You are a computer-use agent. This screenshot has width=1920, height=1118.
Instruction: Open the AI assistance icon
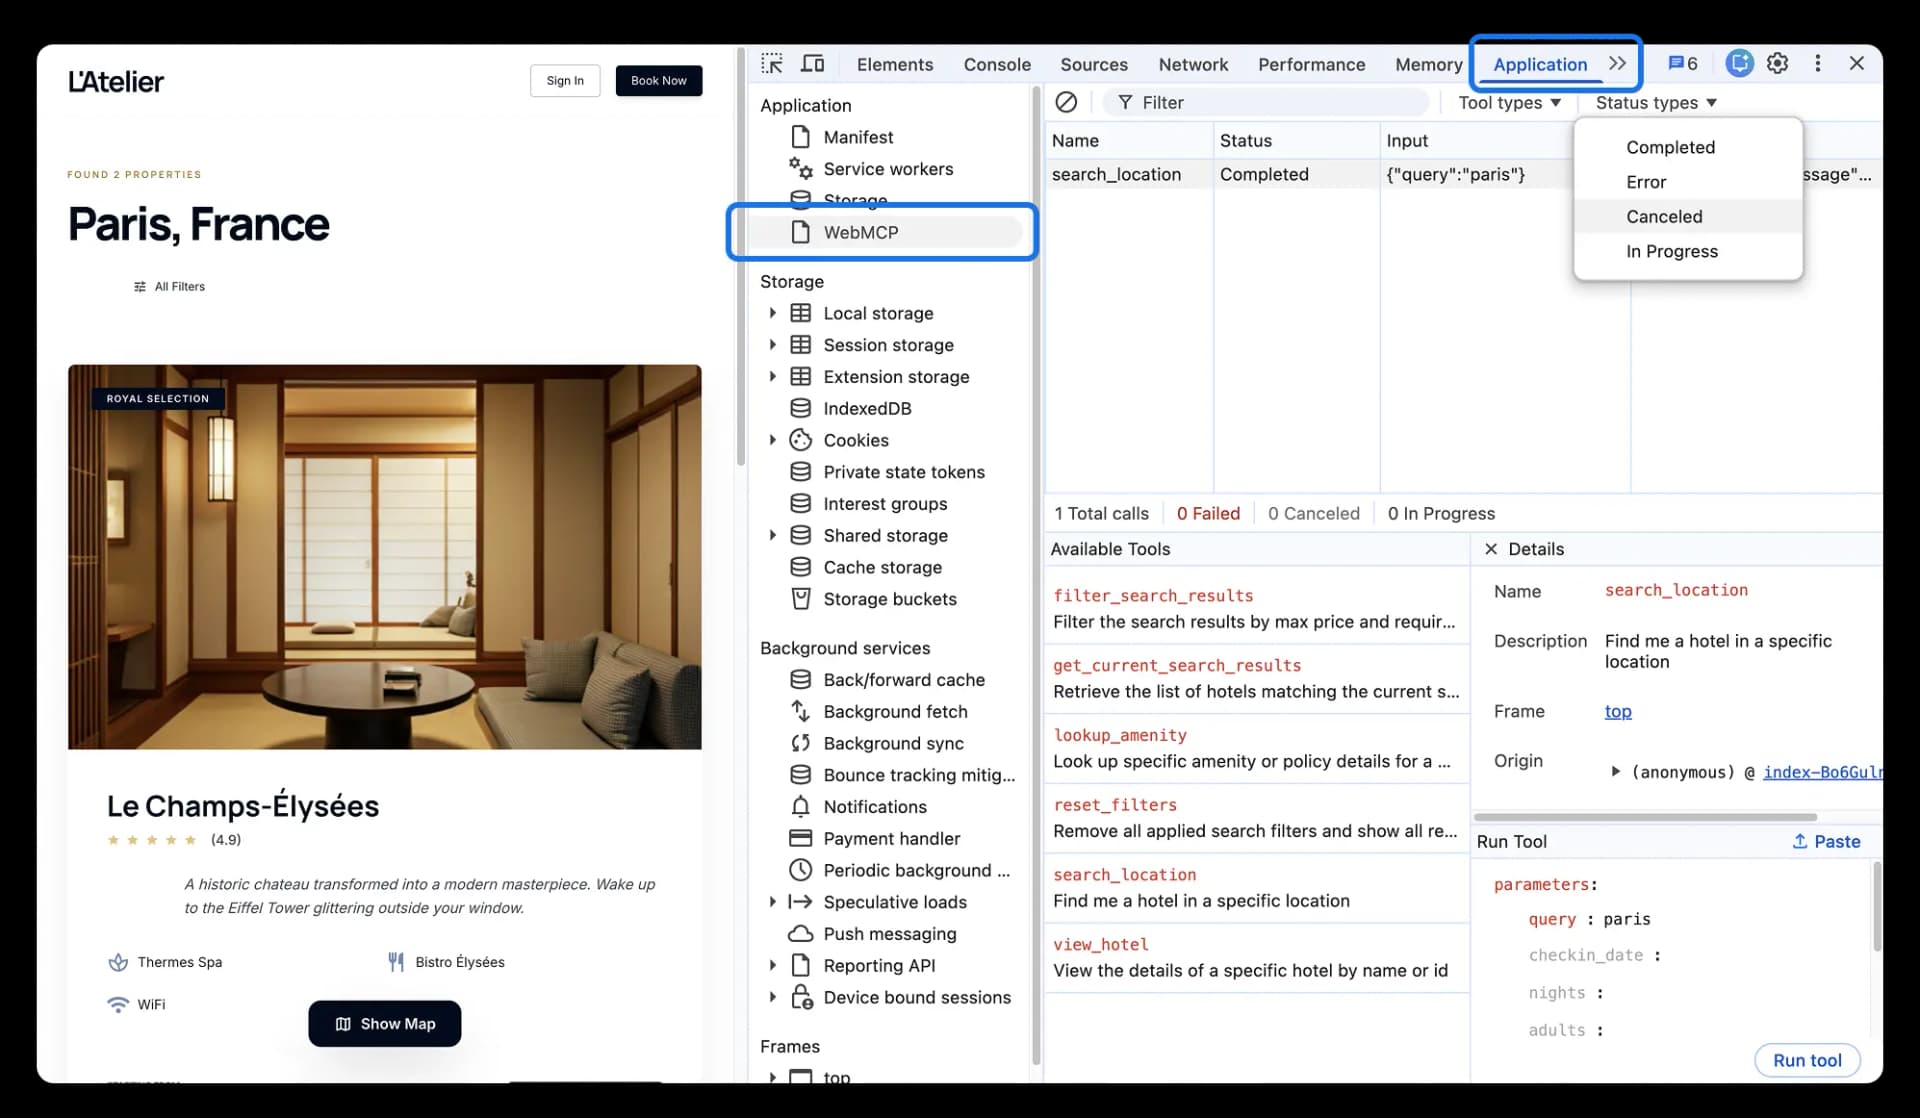[1740, 63]
